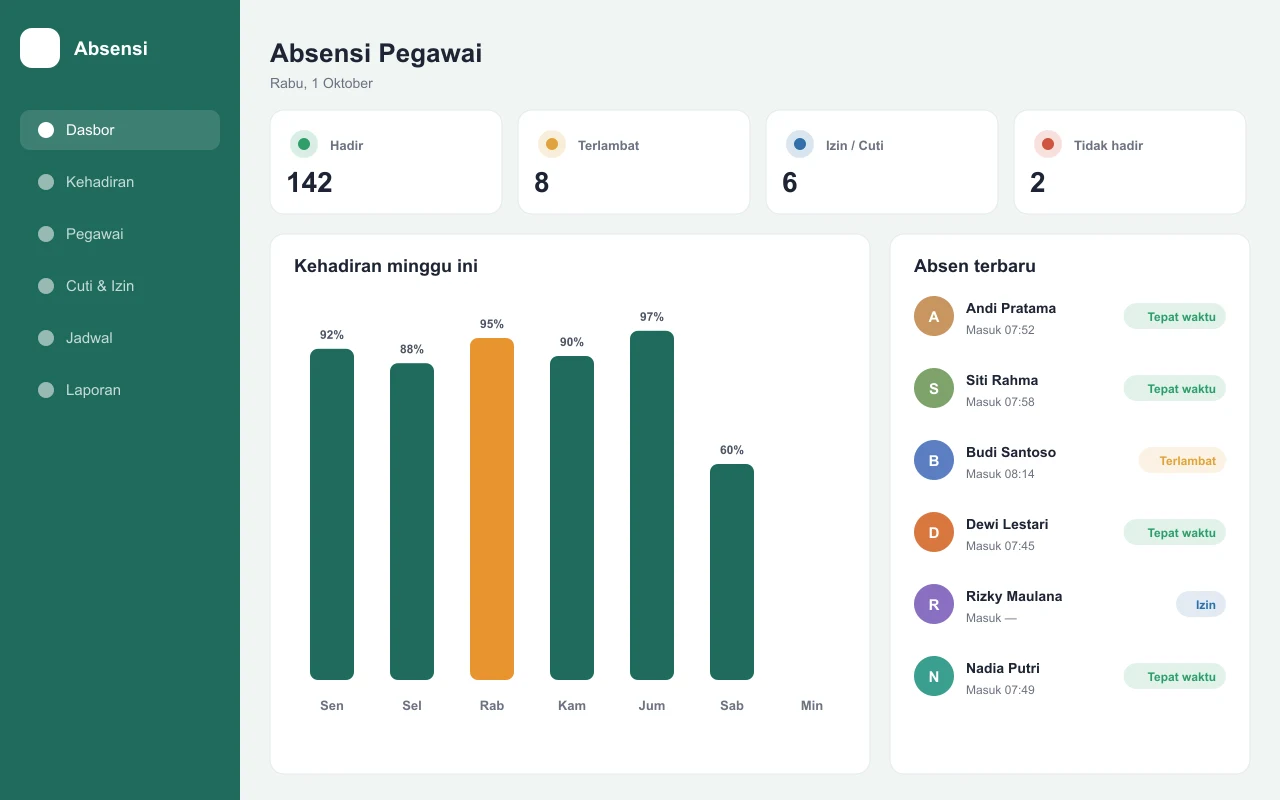The image size is (1280, 800).
Task: Click Nadia Putri's teal avatar
Action: click(934, 676)
